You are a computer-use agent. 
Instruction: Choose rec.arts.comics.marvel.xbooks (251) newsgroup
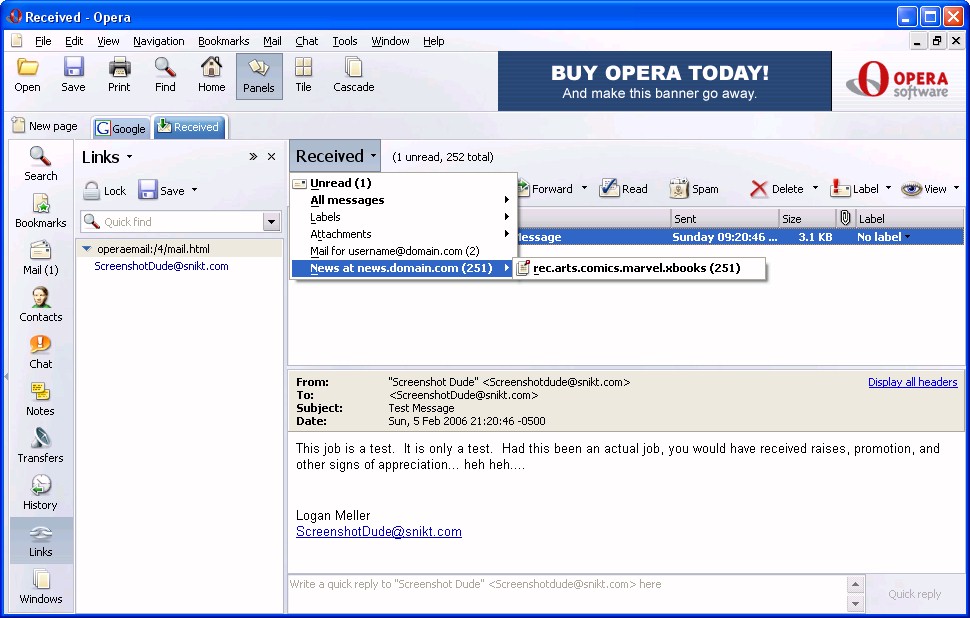[x=640, y=268]
